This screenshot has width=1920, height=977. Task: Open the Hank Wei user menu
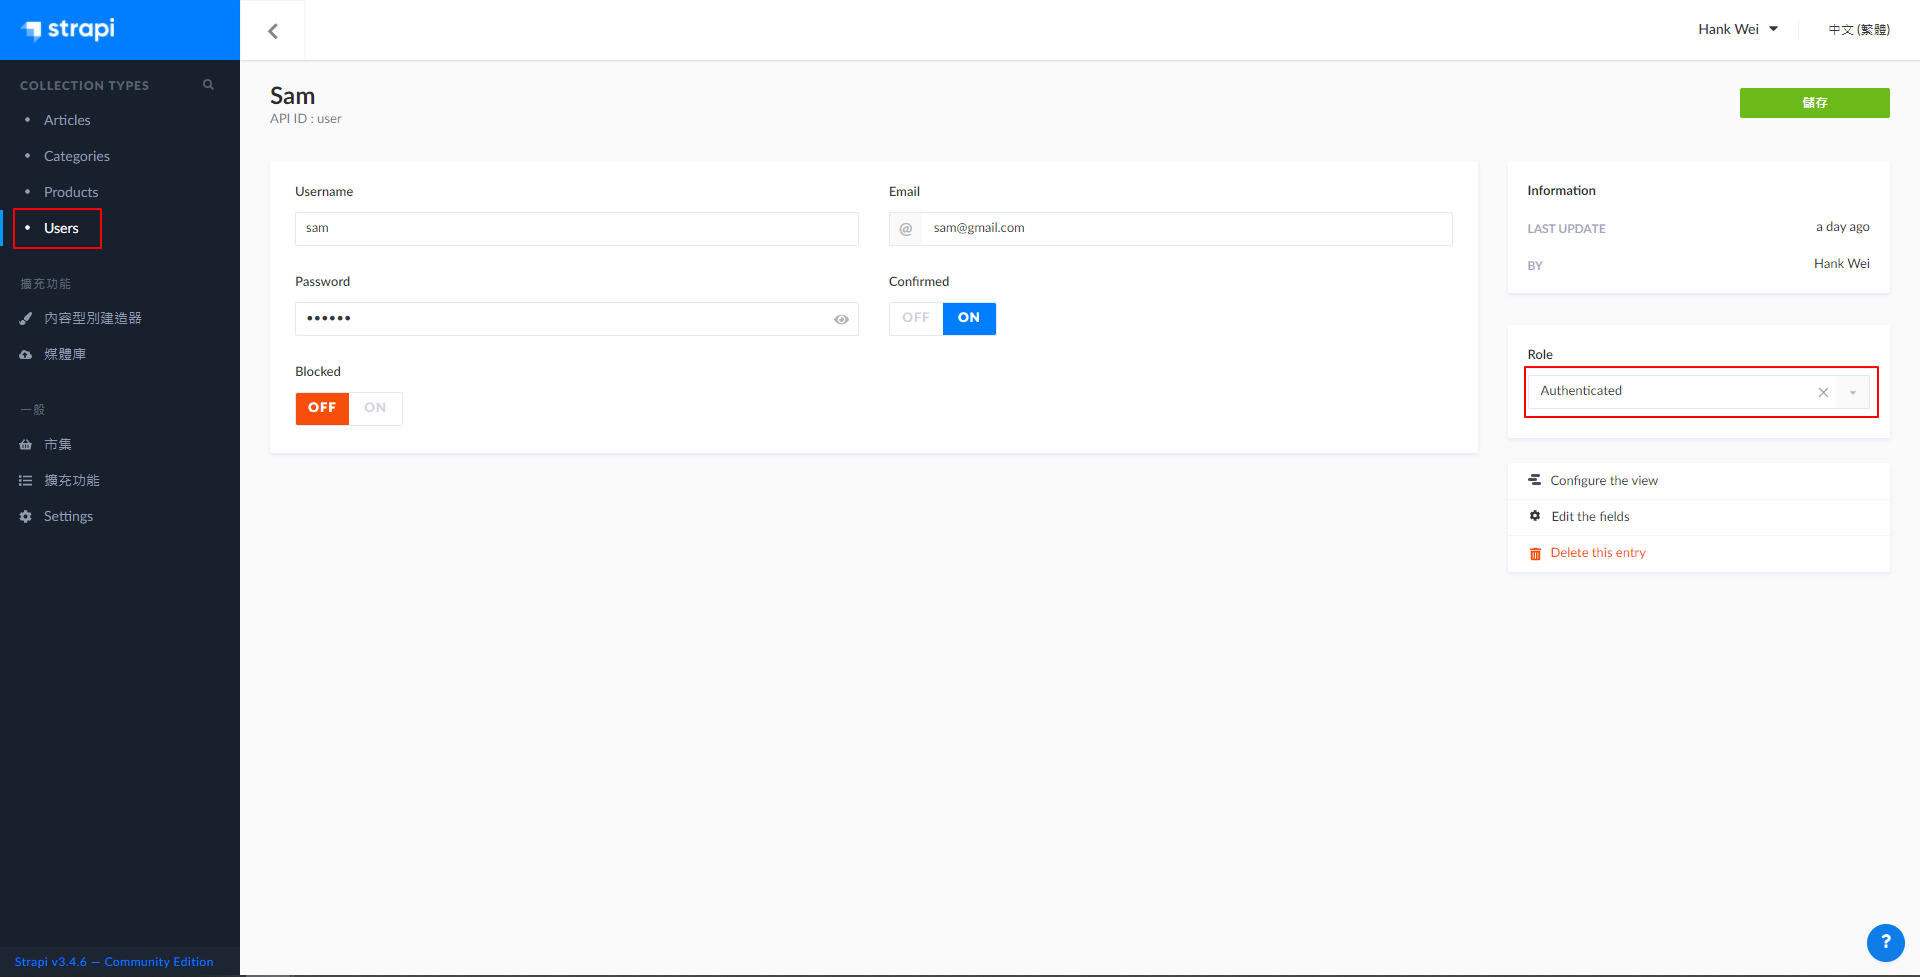(x=1737, y=29)
